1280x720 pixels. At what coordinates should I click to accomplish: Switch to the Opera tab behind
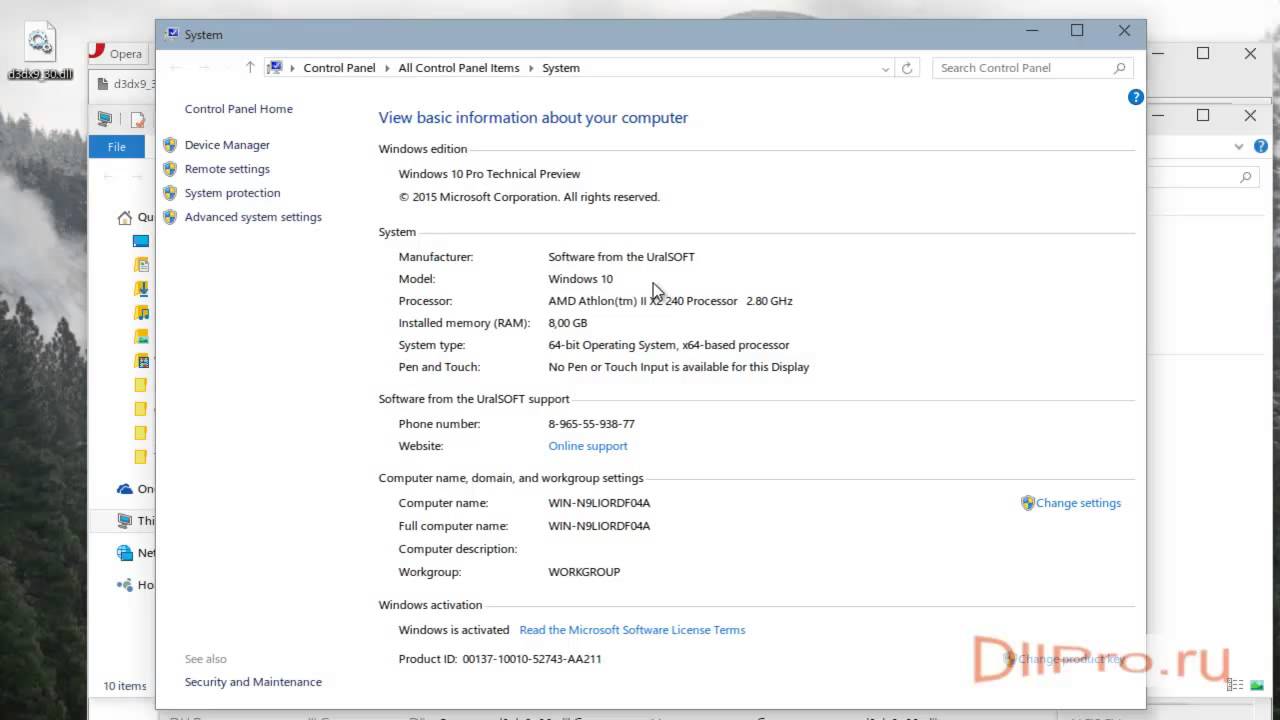[x=121, y=54]
